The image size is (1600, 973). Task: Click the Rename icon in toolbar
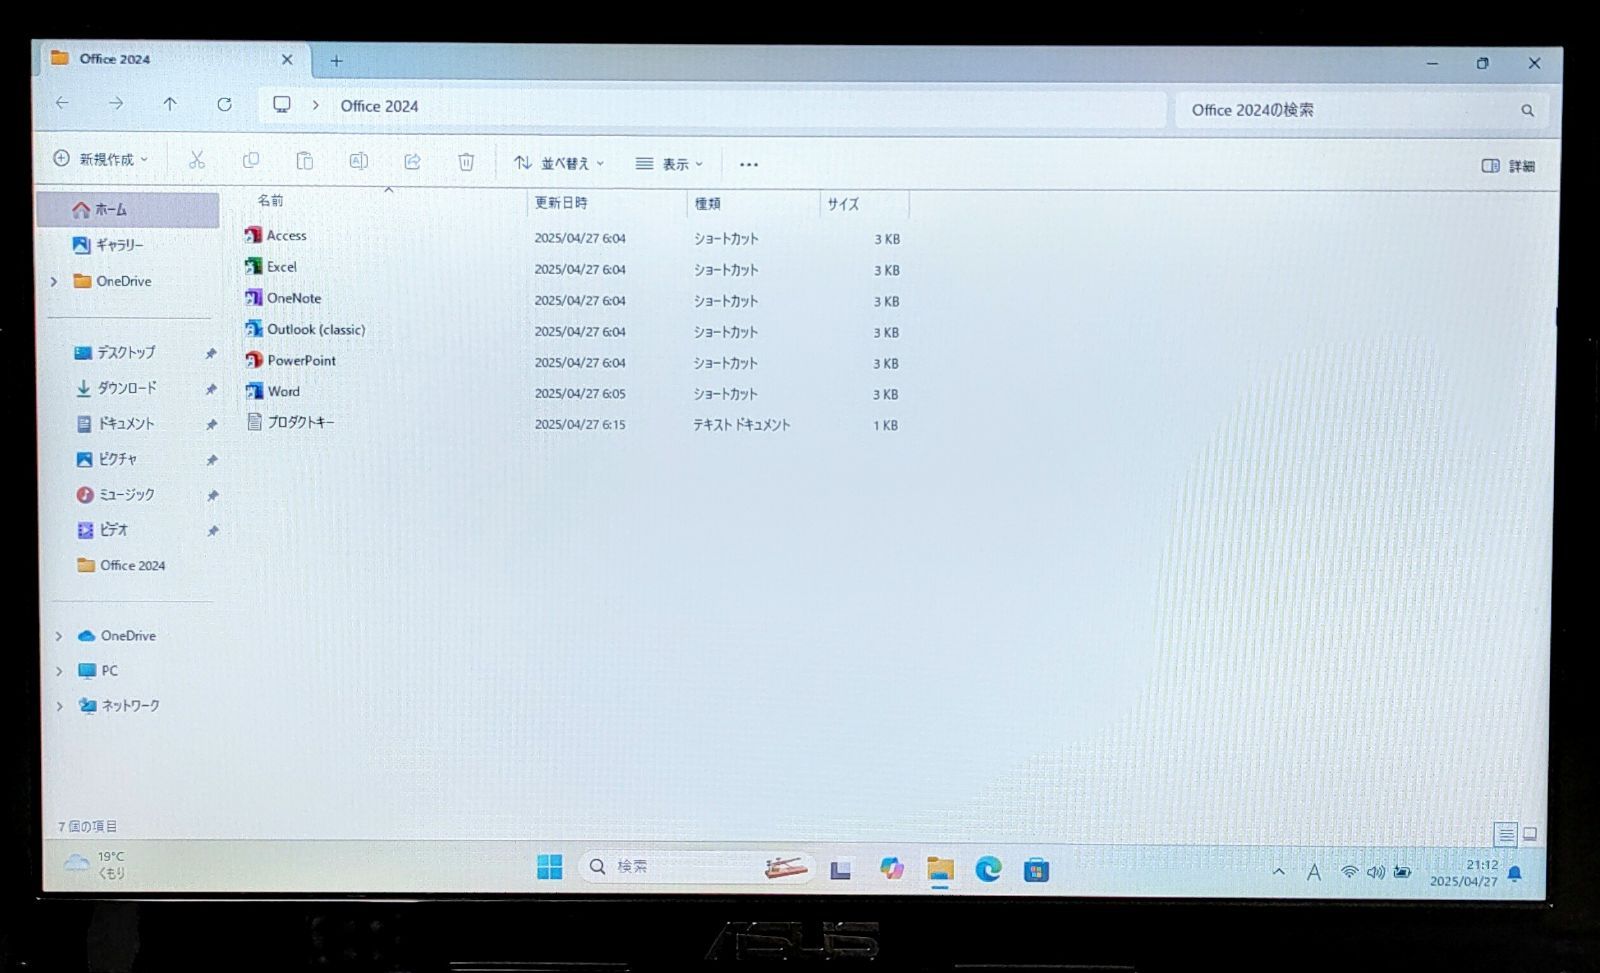coord(358,161)
